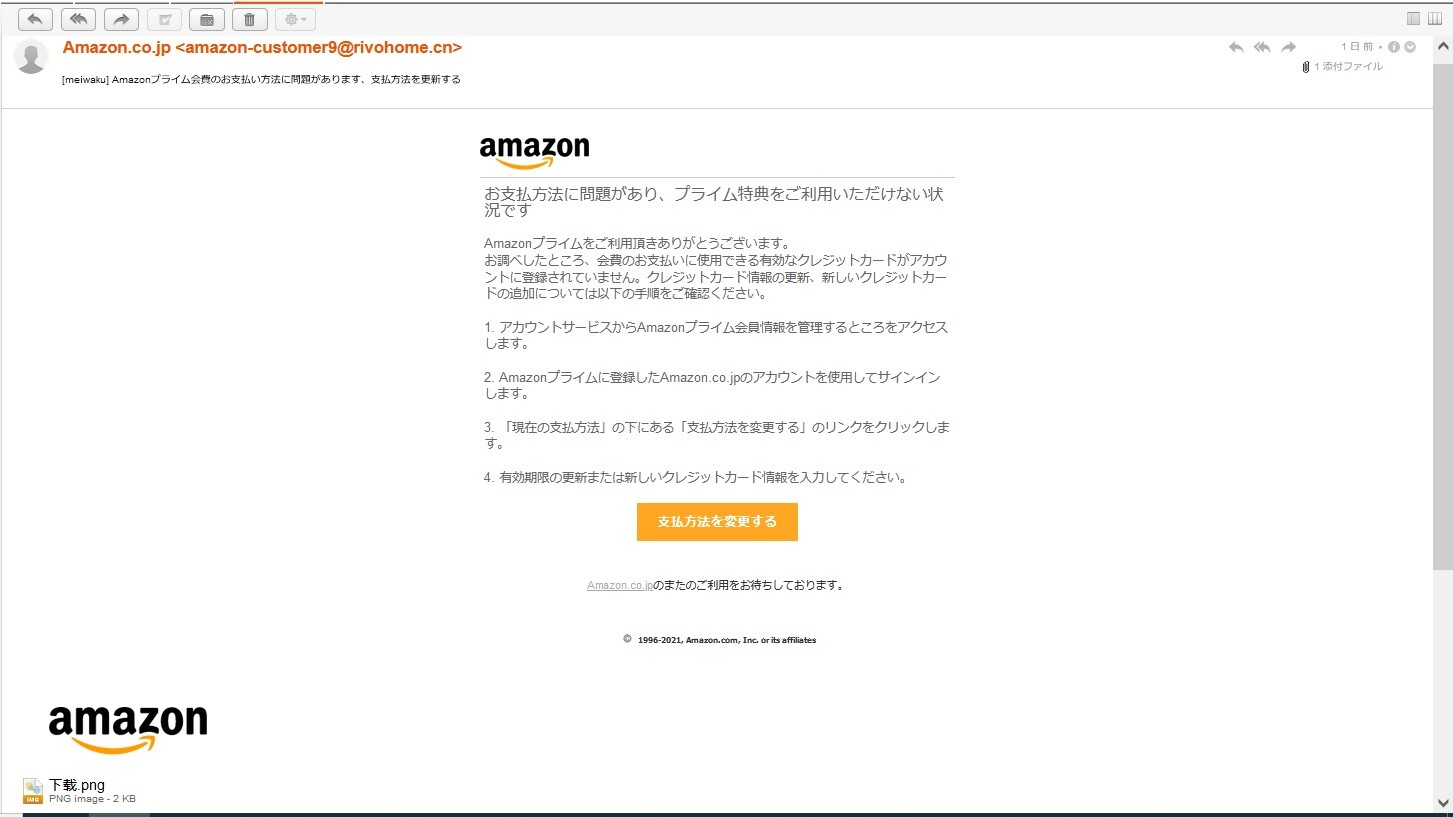Switch to three-column layout view

(1435, 18)
